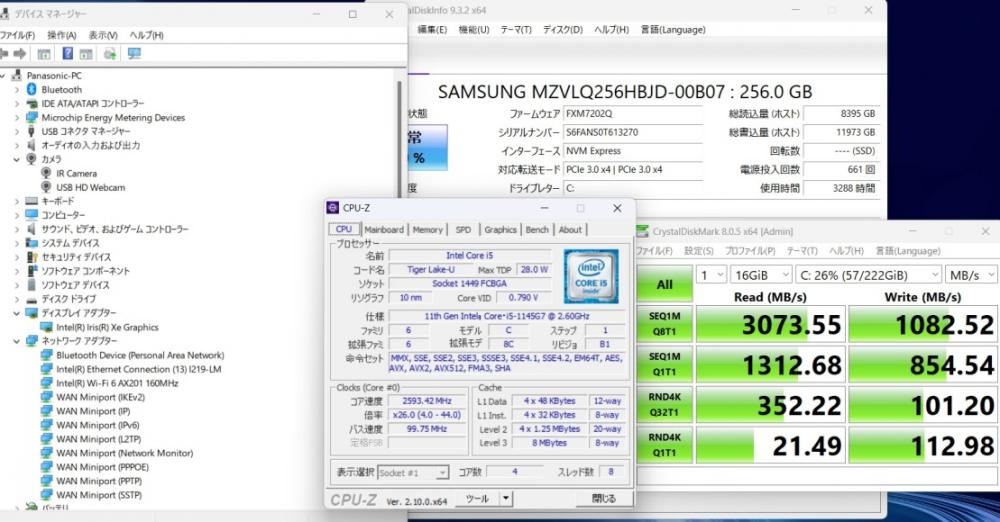Select Intel(R) Wi-Fi 6 AX201 160MHz adapter
The height and width of the screenshot is (522, 1000).
pos(117,384)
